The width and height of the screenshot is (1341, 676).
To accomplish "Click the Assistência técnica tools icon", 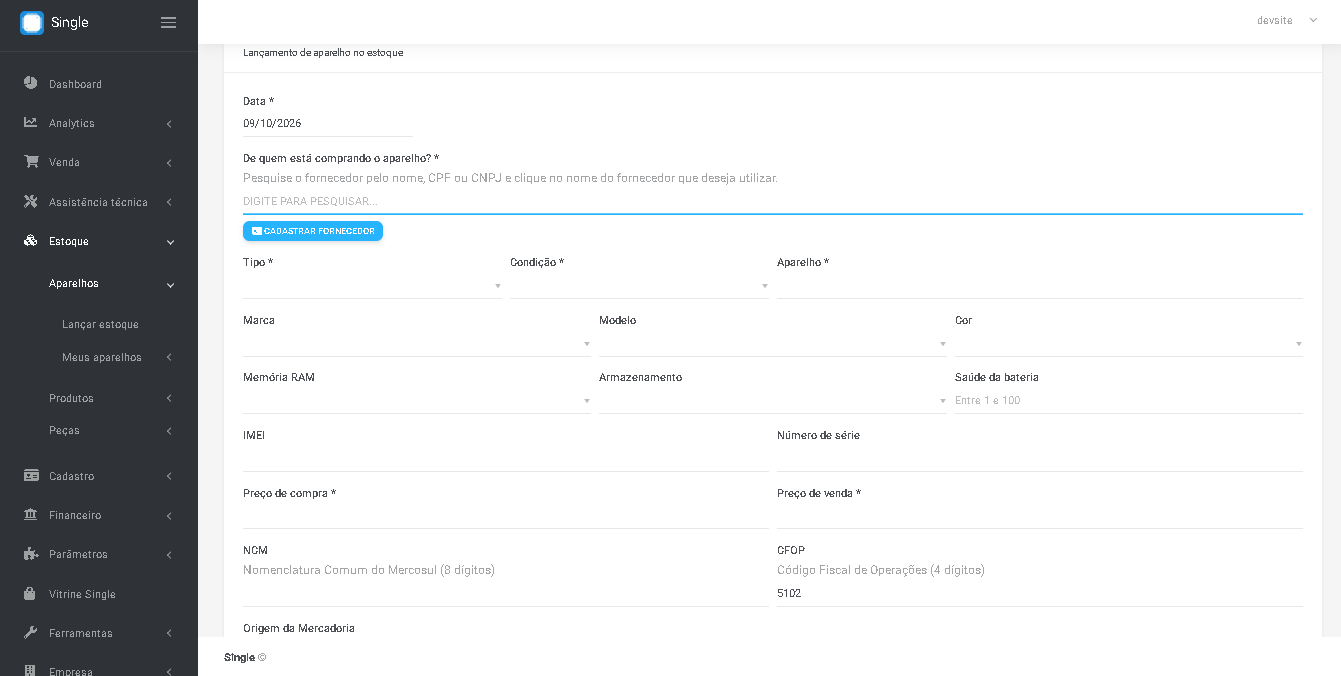I will [x=31, y=202].
